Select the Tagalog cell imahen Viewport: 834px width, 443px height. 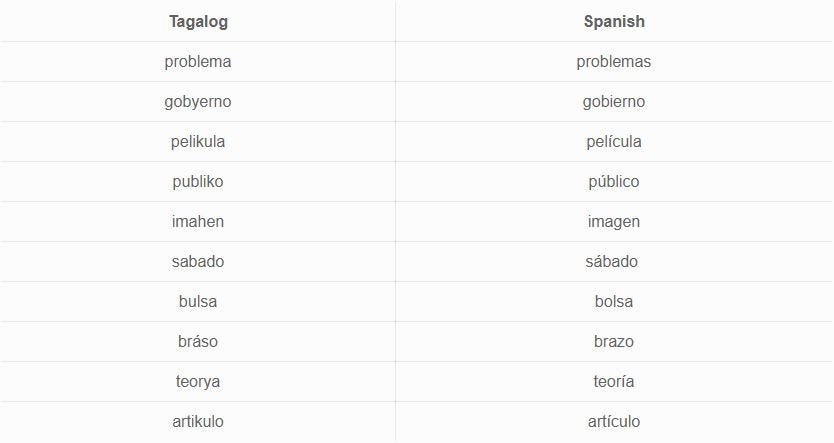[x=198, y=221]
